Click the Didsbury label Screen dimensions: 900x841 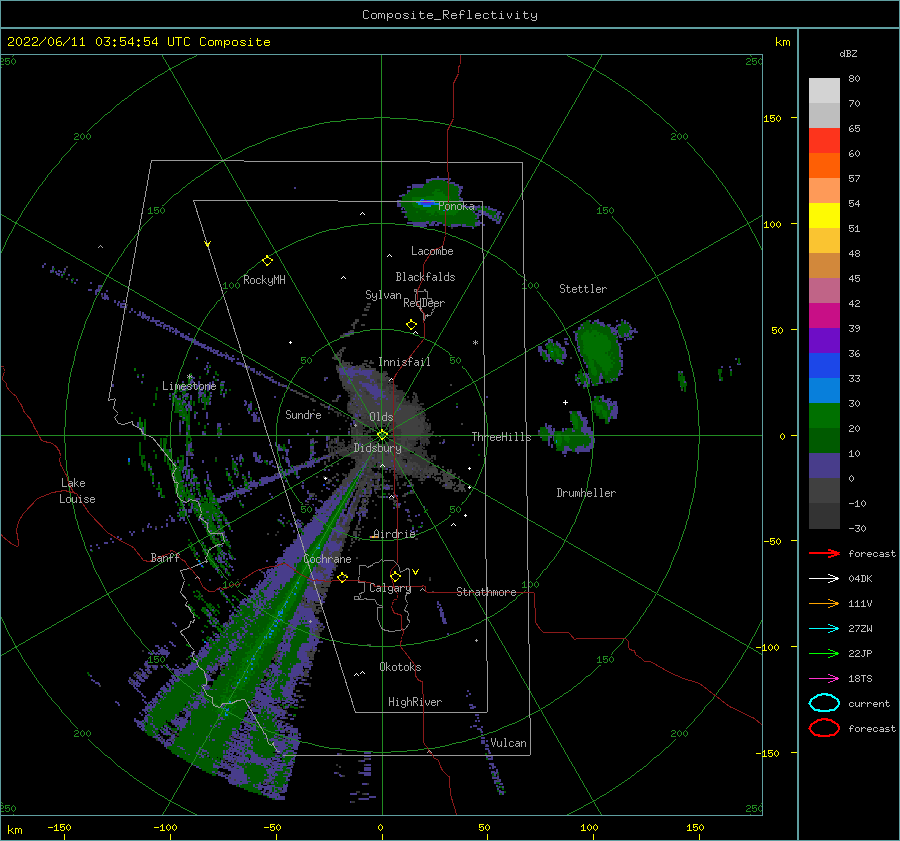pyautogui.click(x=377, y=448)
